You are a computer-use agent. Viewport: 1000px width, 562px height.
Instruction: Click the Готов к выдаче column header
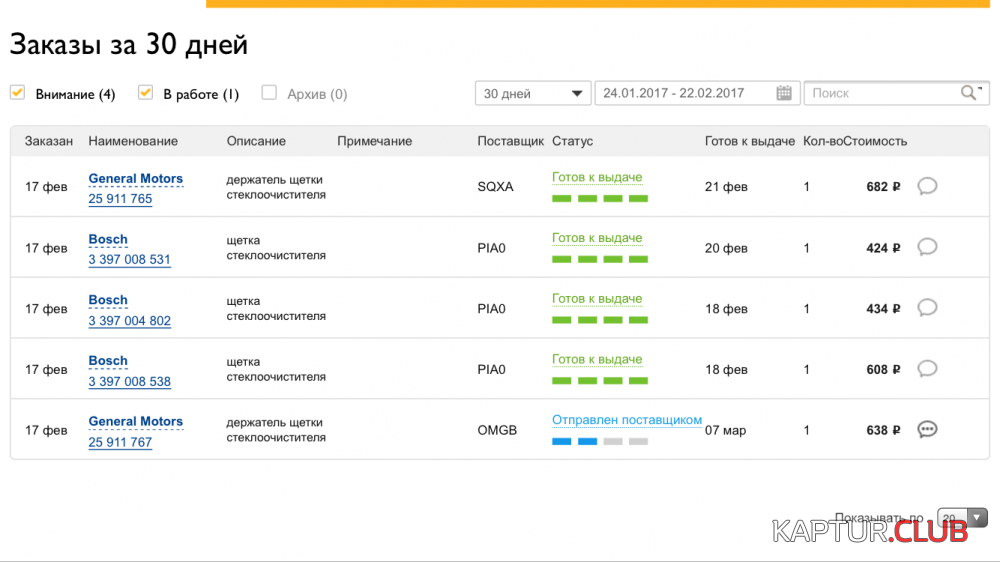[749, 141]
